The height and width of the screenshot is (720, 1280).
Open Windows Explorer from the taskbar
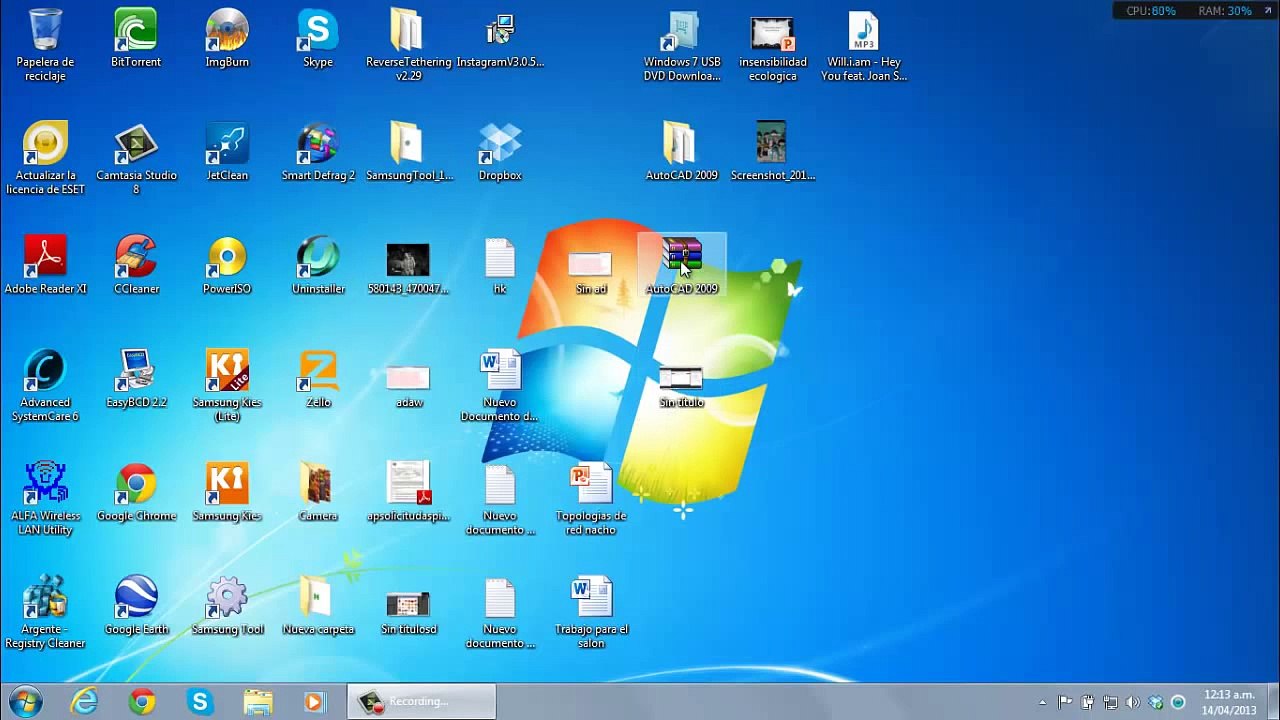coord(258,702)
